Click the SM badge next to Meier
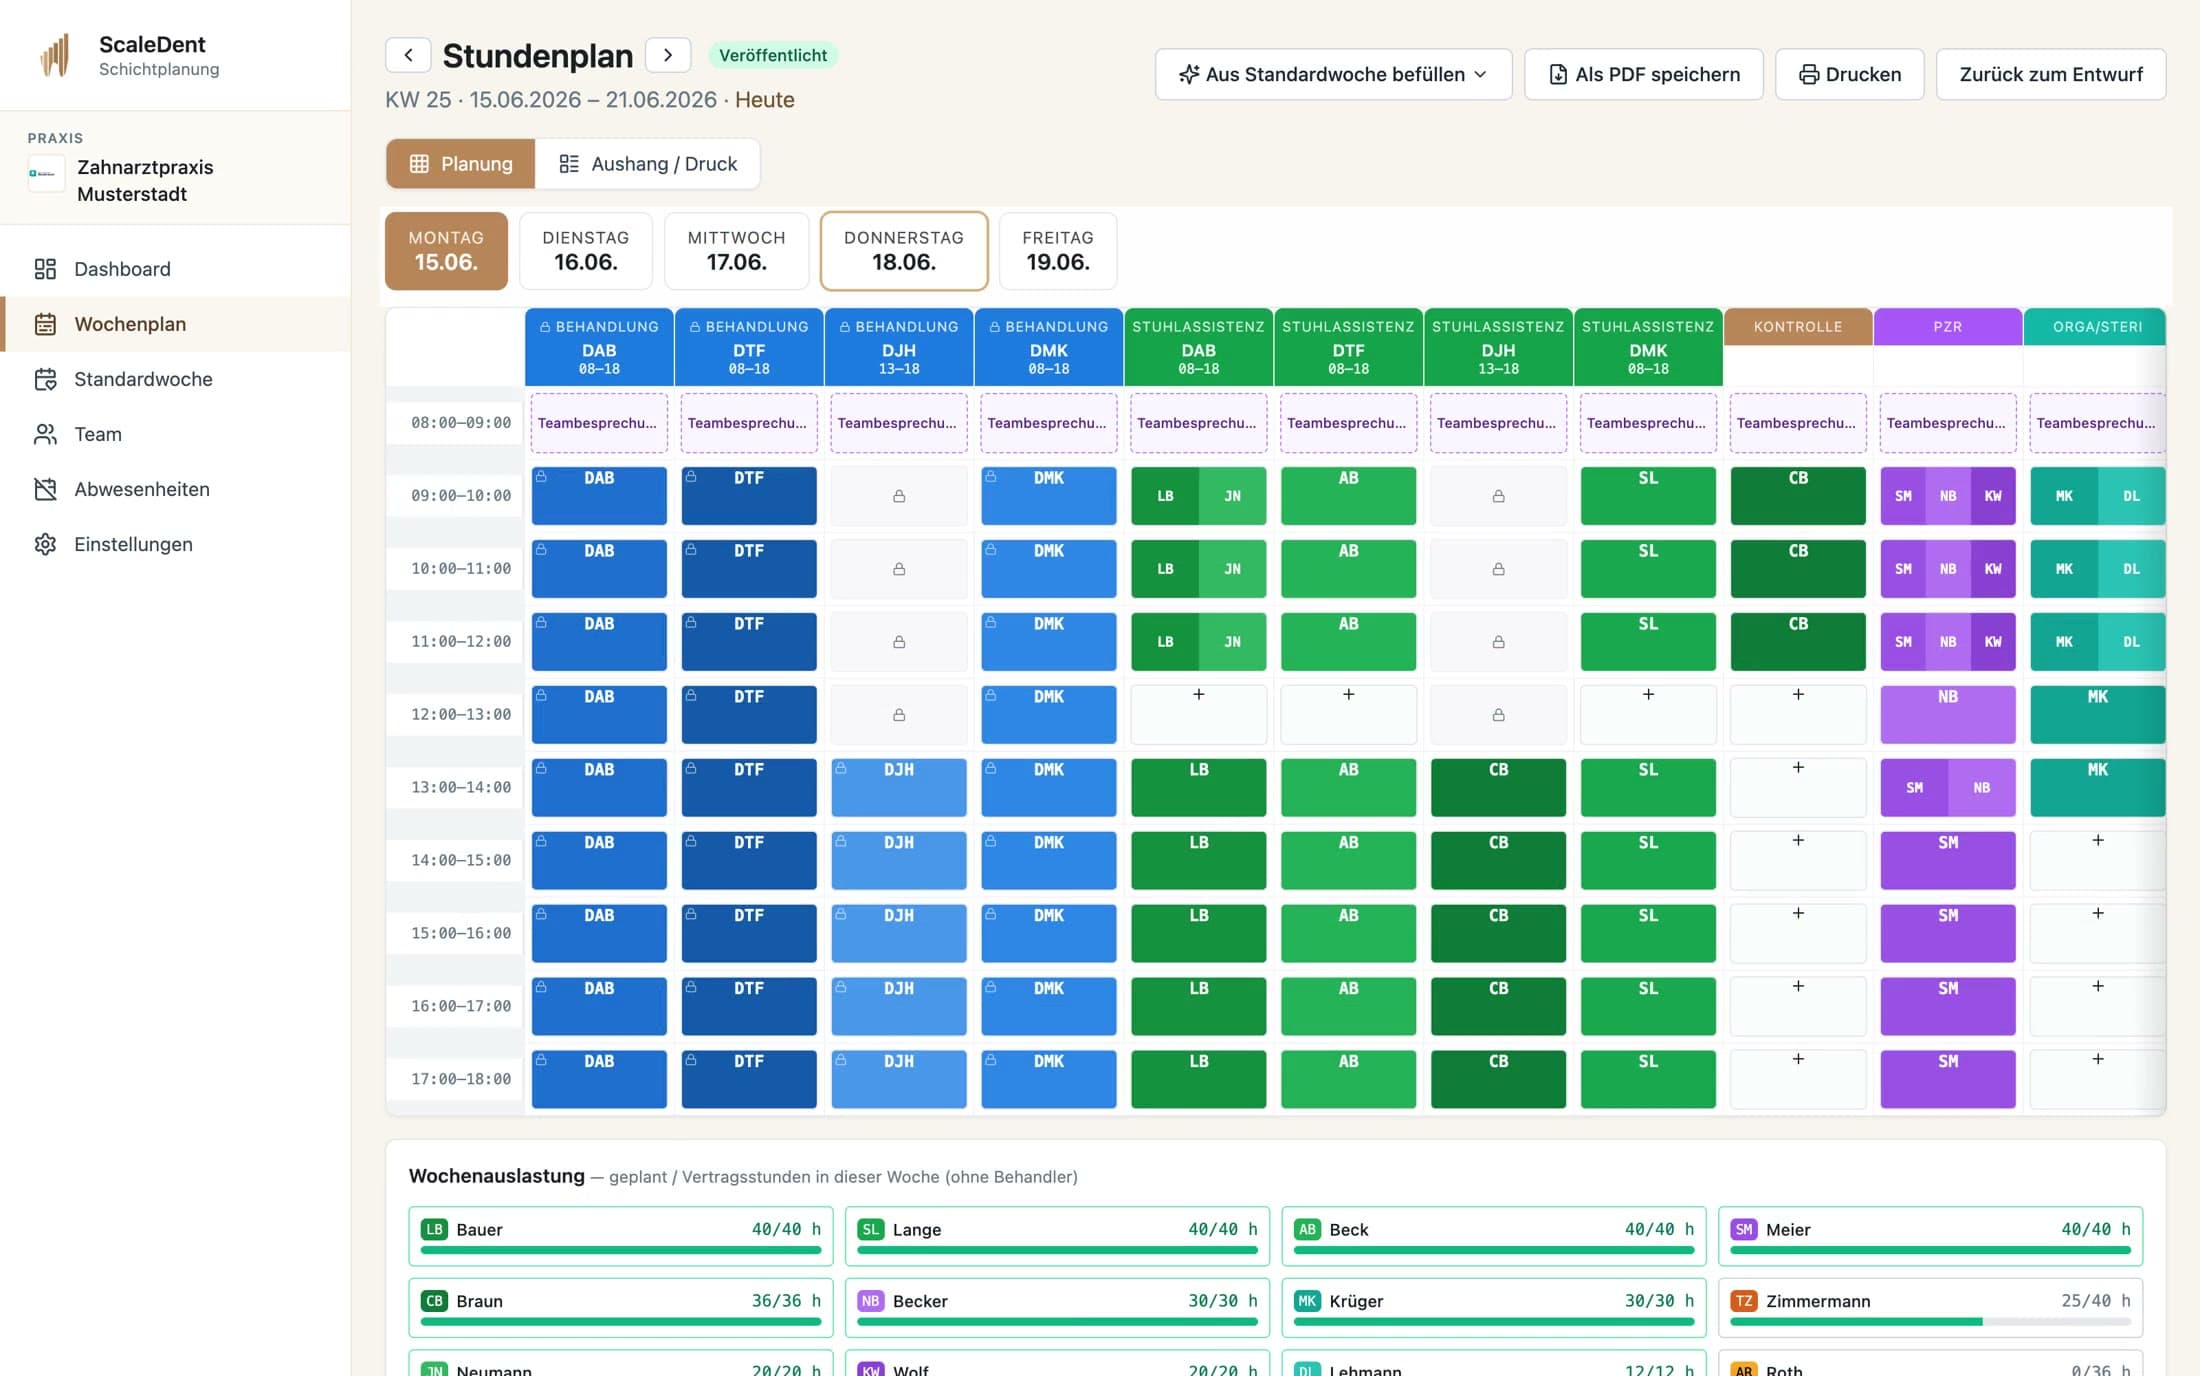The width and height of the screenshot is (2200, 1376). [x=1744, y=1229]
